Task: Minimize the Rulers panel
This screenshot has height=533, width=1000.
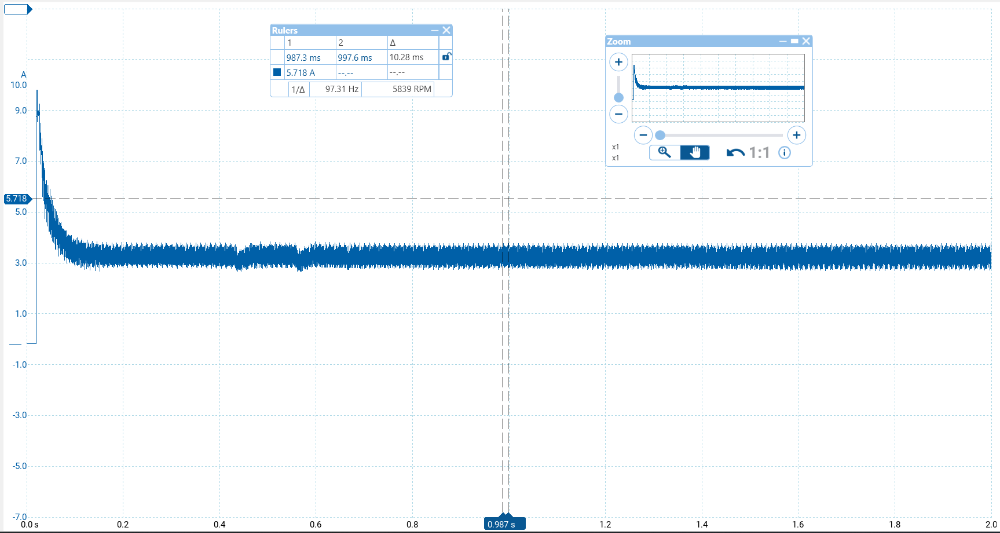Action: 435,31
